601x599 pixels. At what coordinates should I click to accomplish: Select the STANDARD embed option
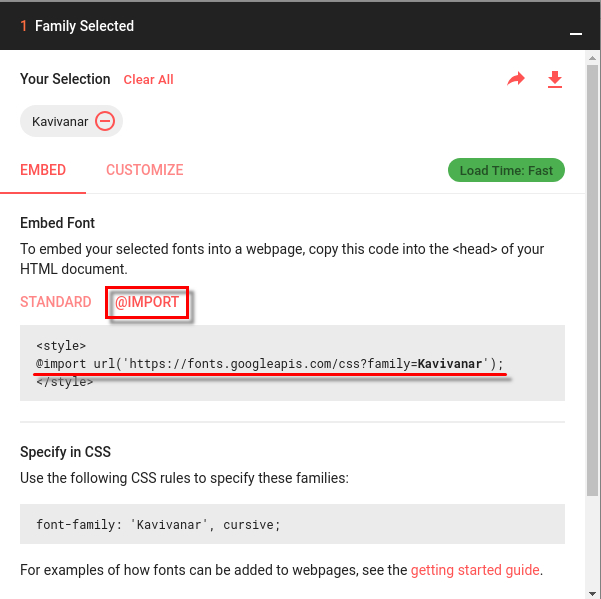(x=56, y=302)
